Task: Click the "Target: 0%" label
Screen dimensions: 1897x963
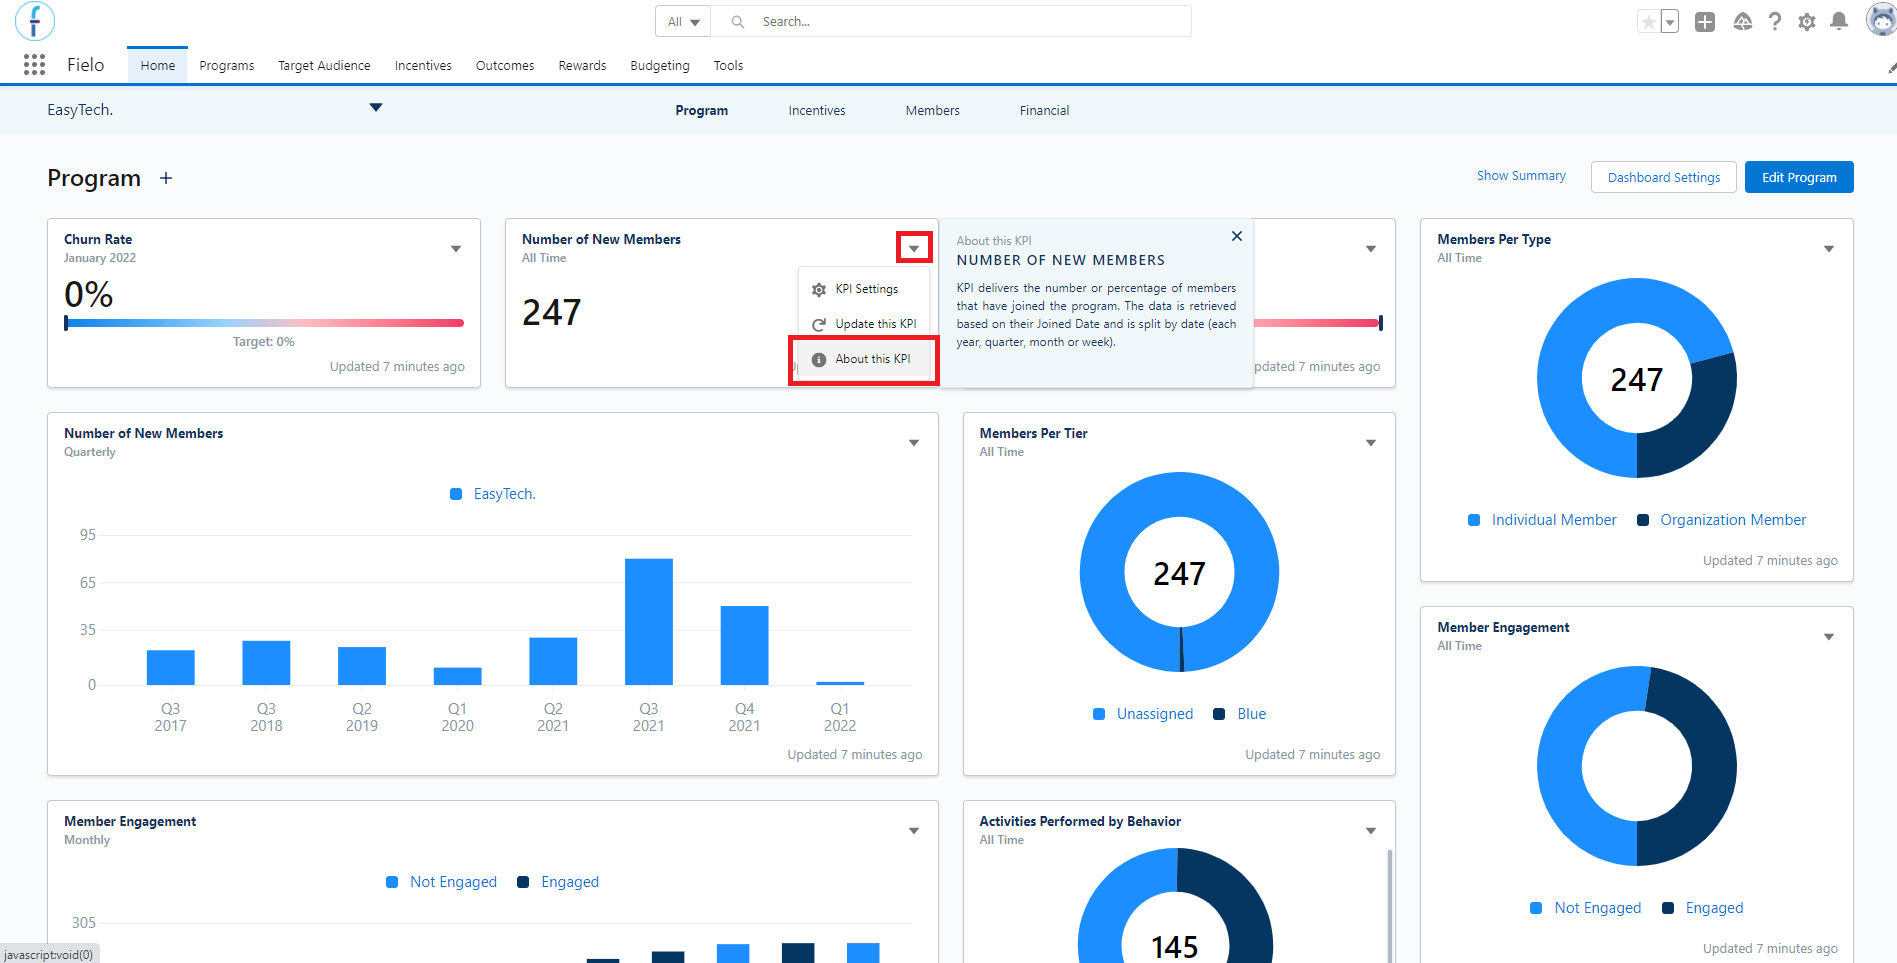Action: click(x=264, y=342)
